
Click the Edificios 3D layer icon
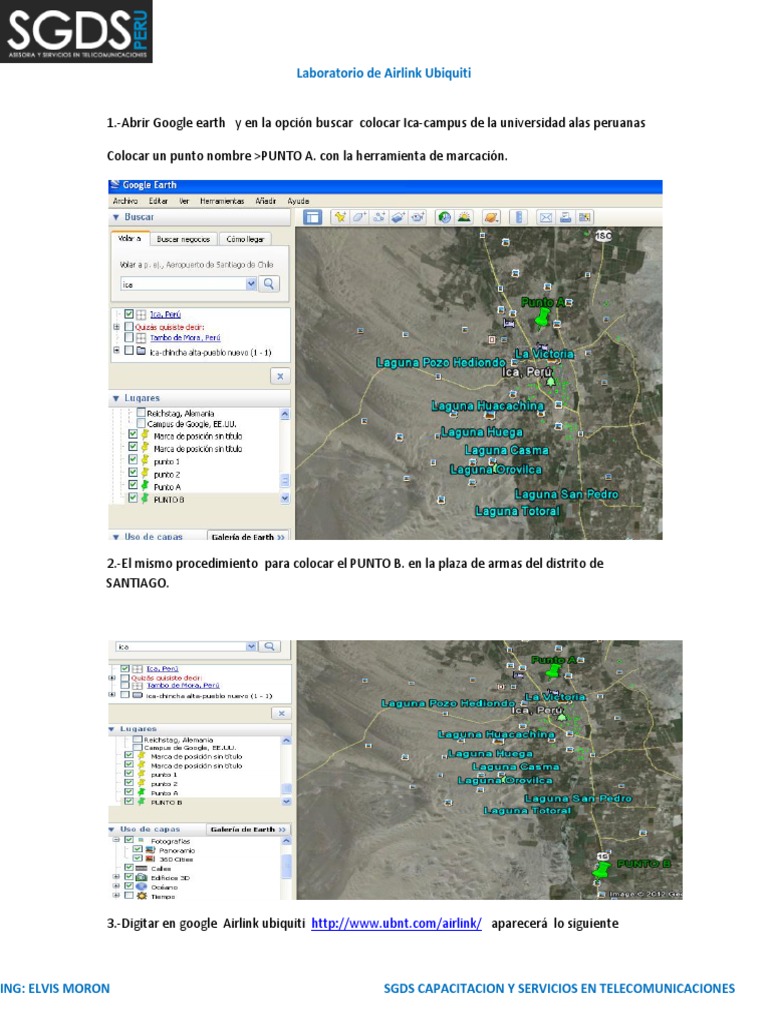[141, 878]
